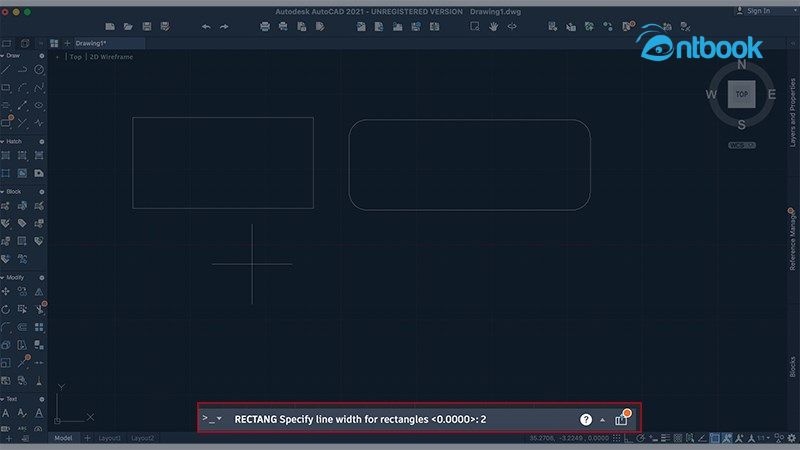Open Modify panel settings gear
Image resolution: width=800 pixels, height=450 pixels.
(x=42, y=278)
